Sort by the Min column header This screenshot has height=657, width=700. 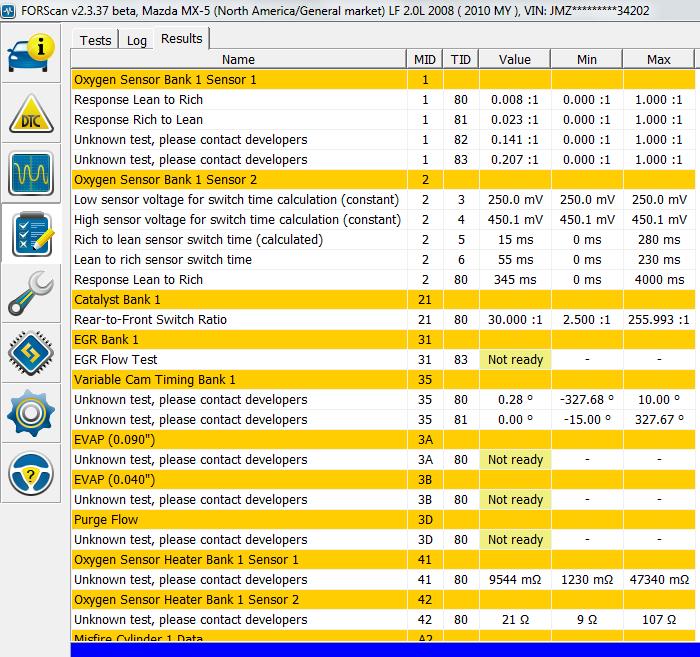click(x=587, y=59)
